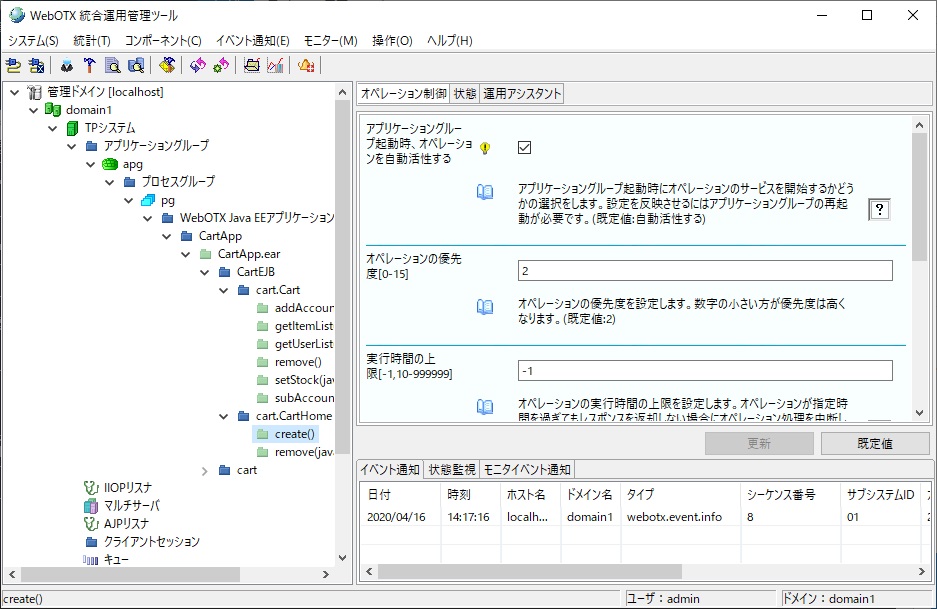The image size is (937, 609).
Task: Click the book icon beside priority description
Action: pos(485,307)
